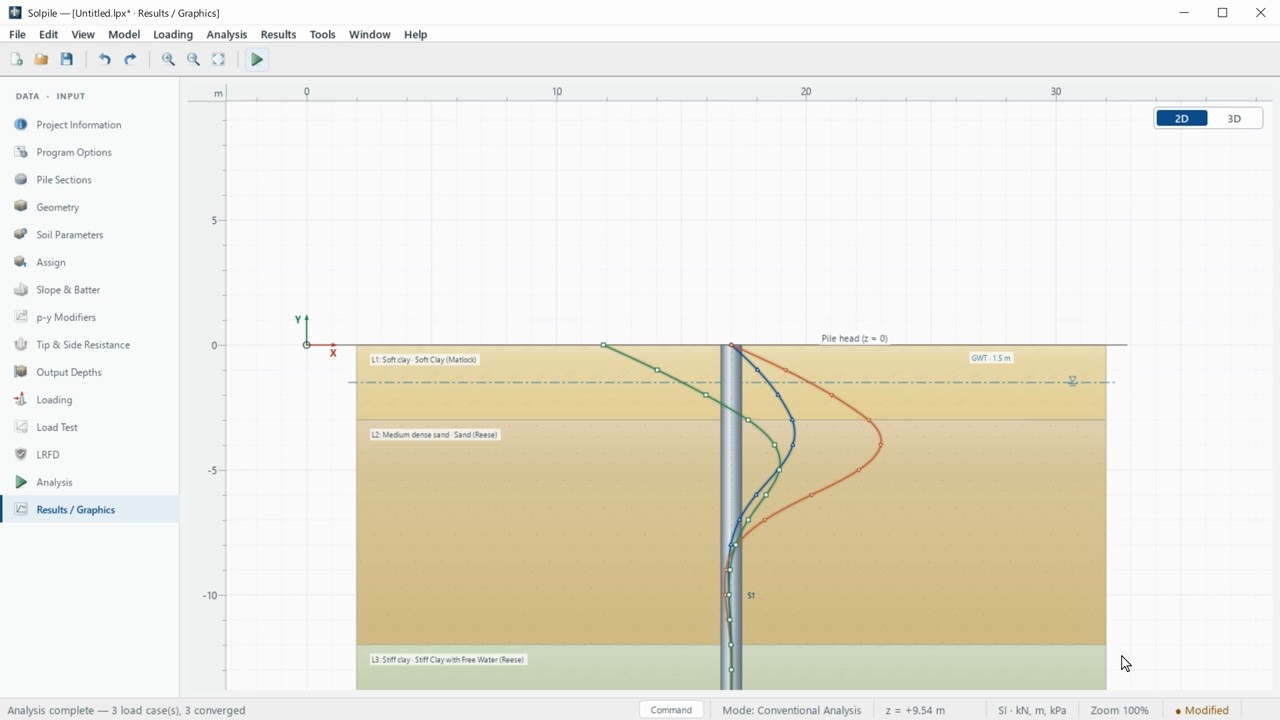The image size is (1280, 720).
Task: Open the Window menu
Action: pos(370,34)
